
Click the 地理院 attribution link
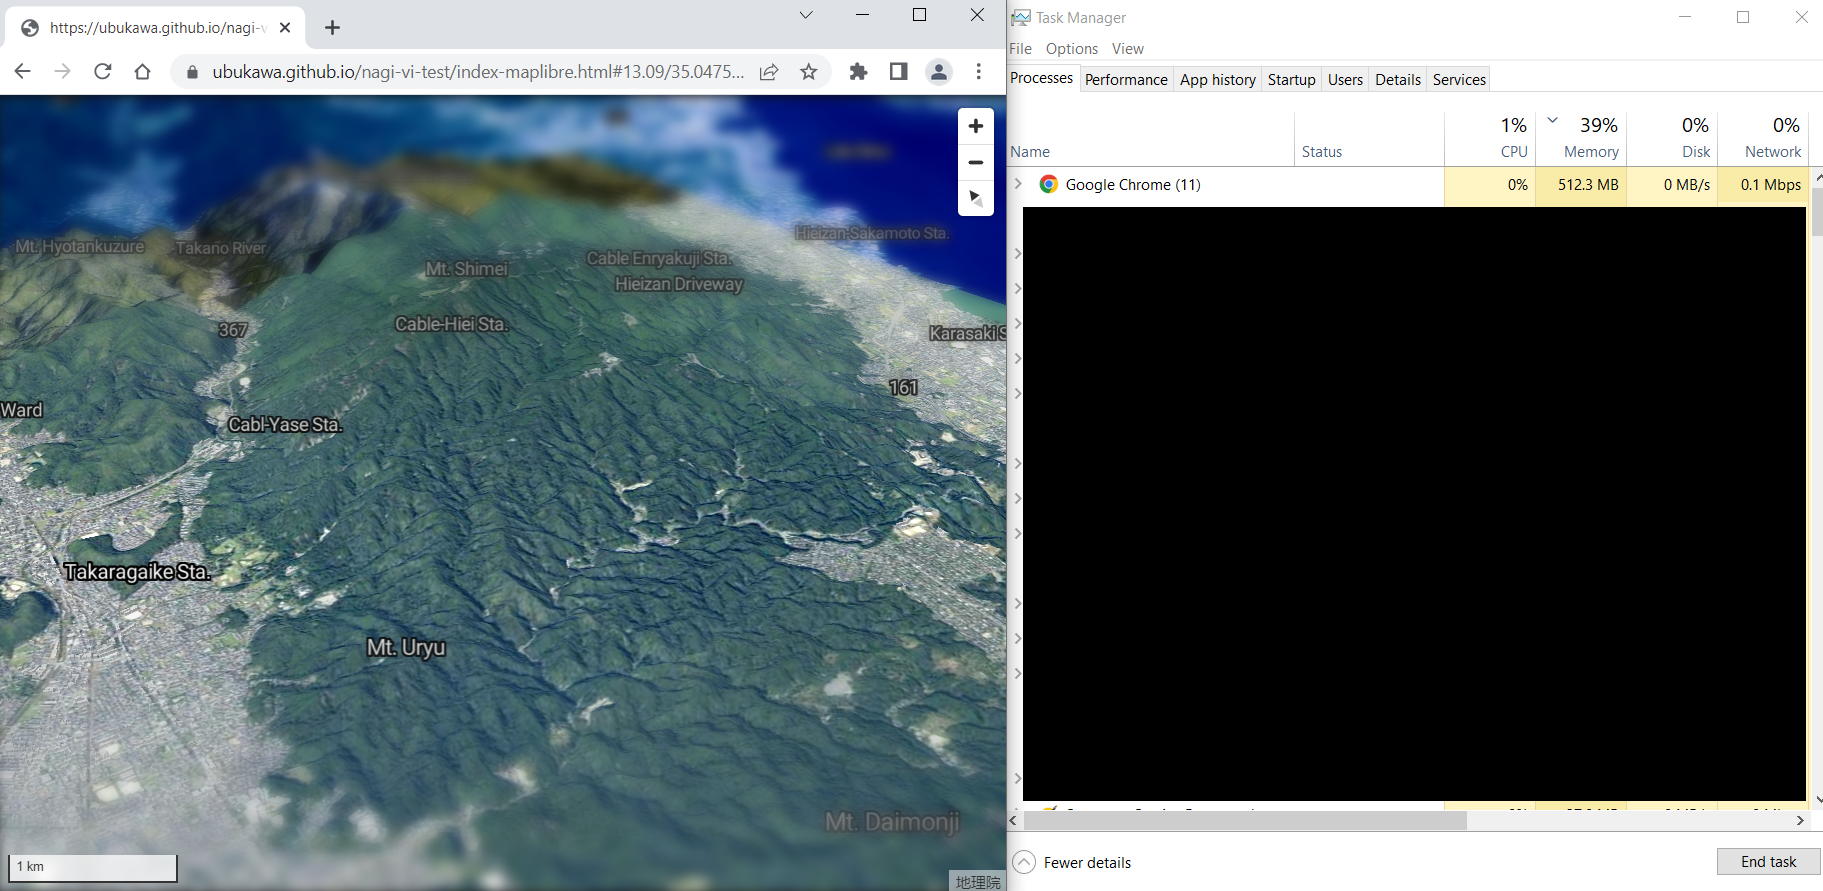click(977, 882)
